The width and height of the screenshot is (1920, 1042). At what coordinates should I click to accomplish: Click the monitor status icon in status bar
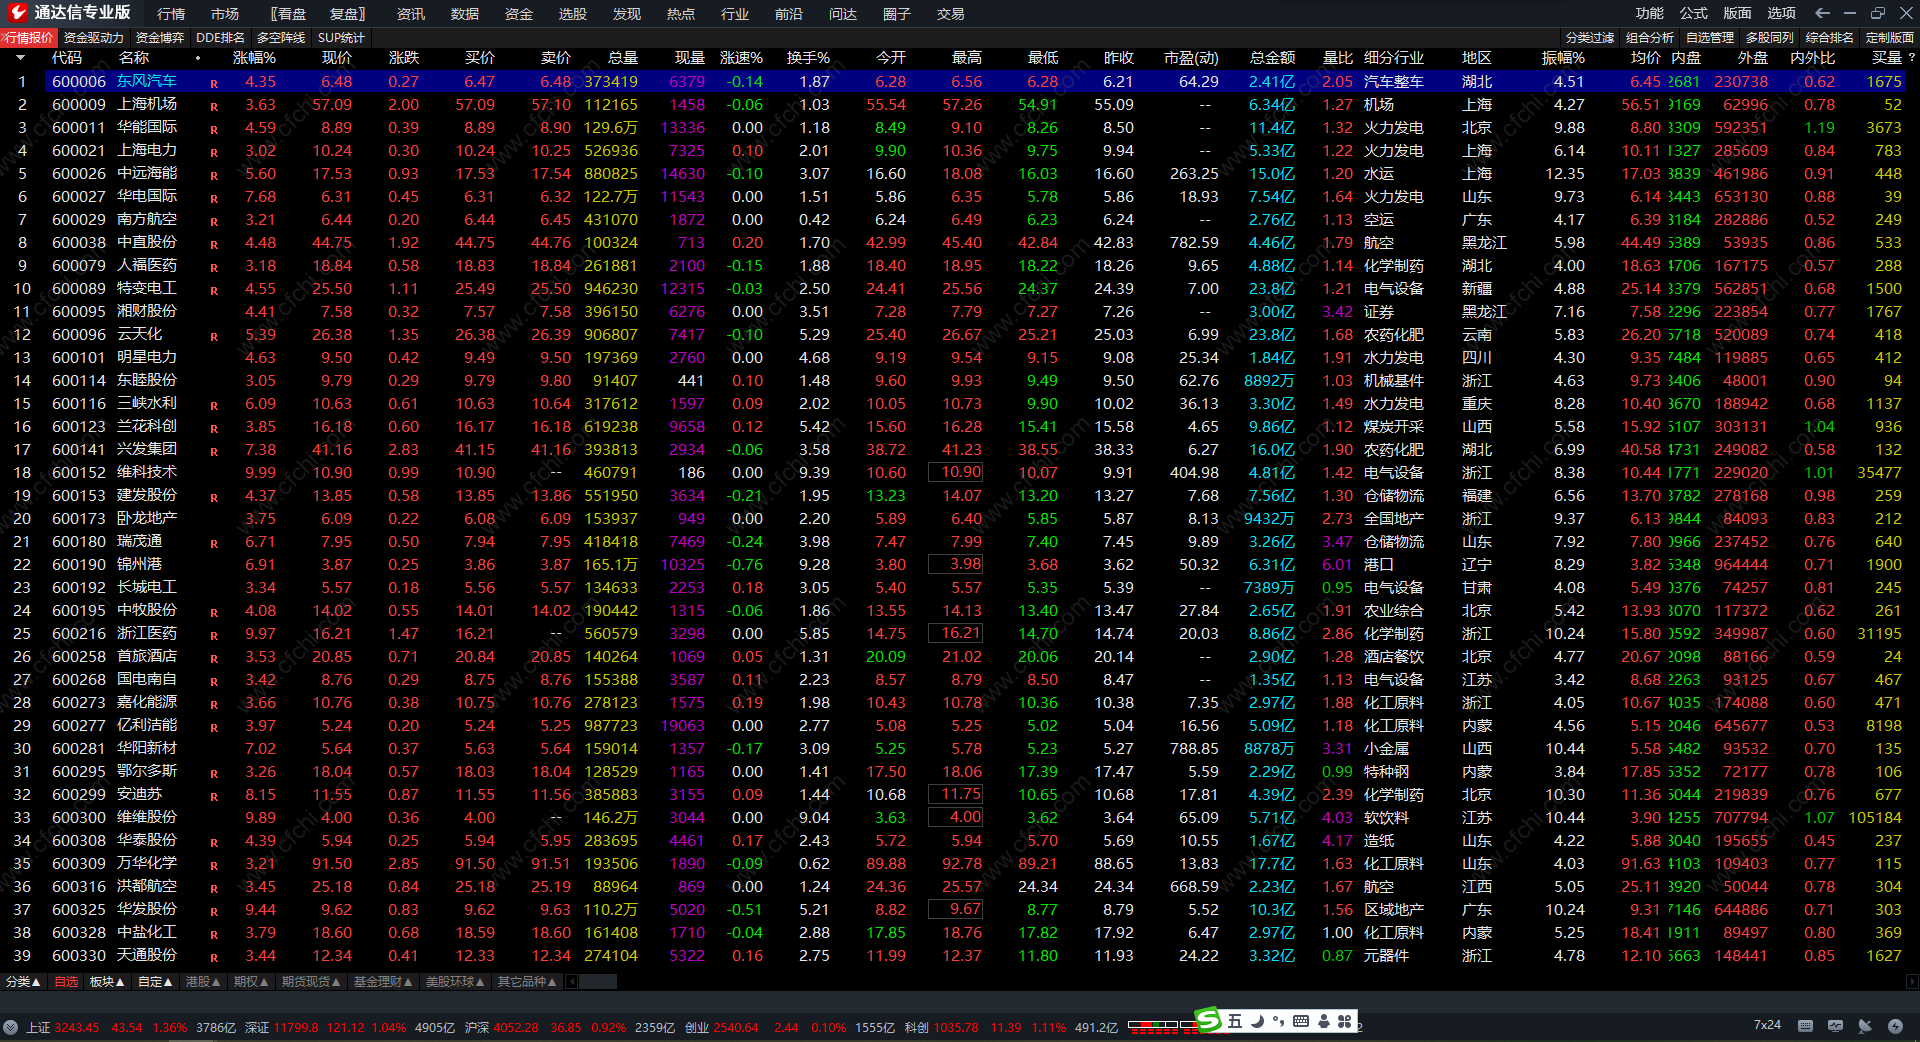pyautogui.click(x=1835, y=1026)
